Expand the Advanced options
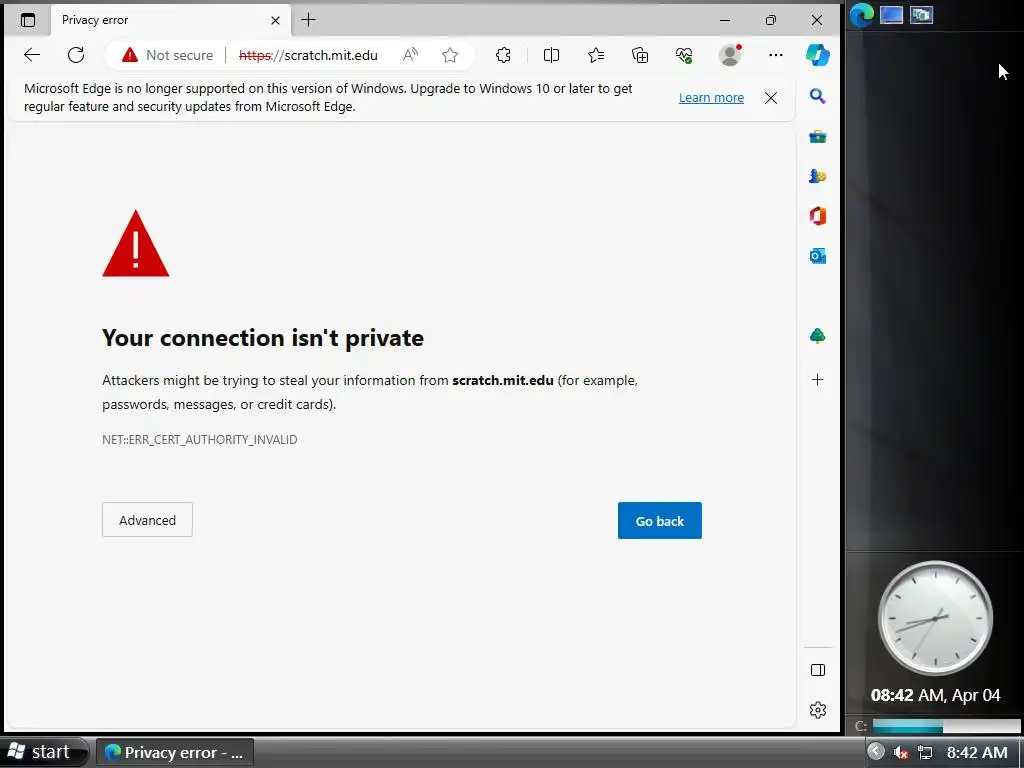The height and width of the screenshot is (768, 1024). point(147,520)
